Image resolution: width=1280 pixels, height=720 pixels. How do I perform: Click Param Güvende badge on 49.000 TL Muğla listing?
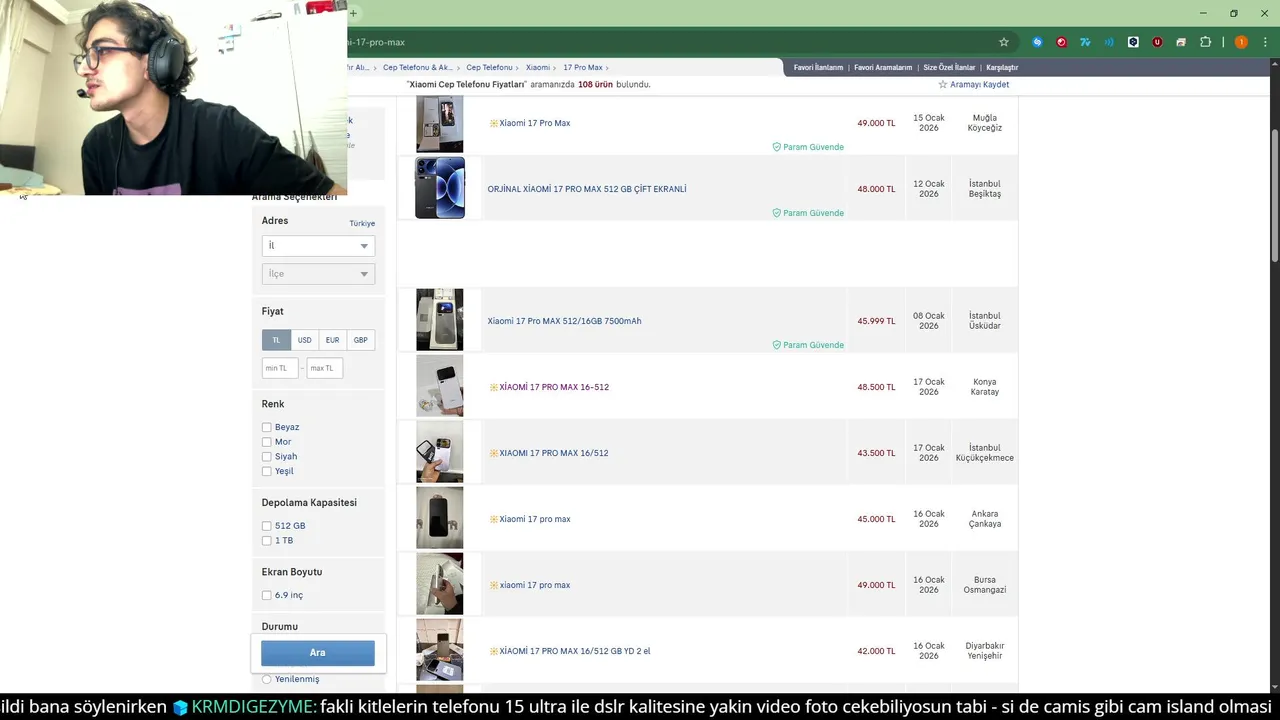(x=808, y=147)
